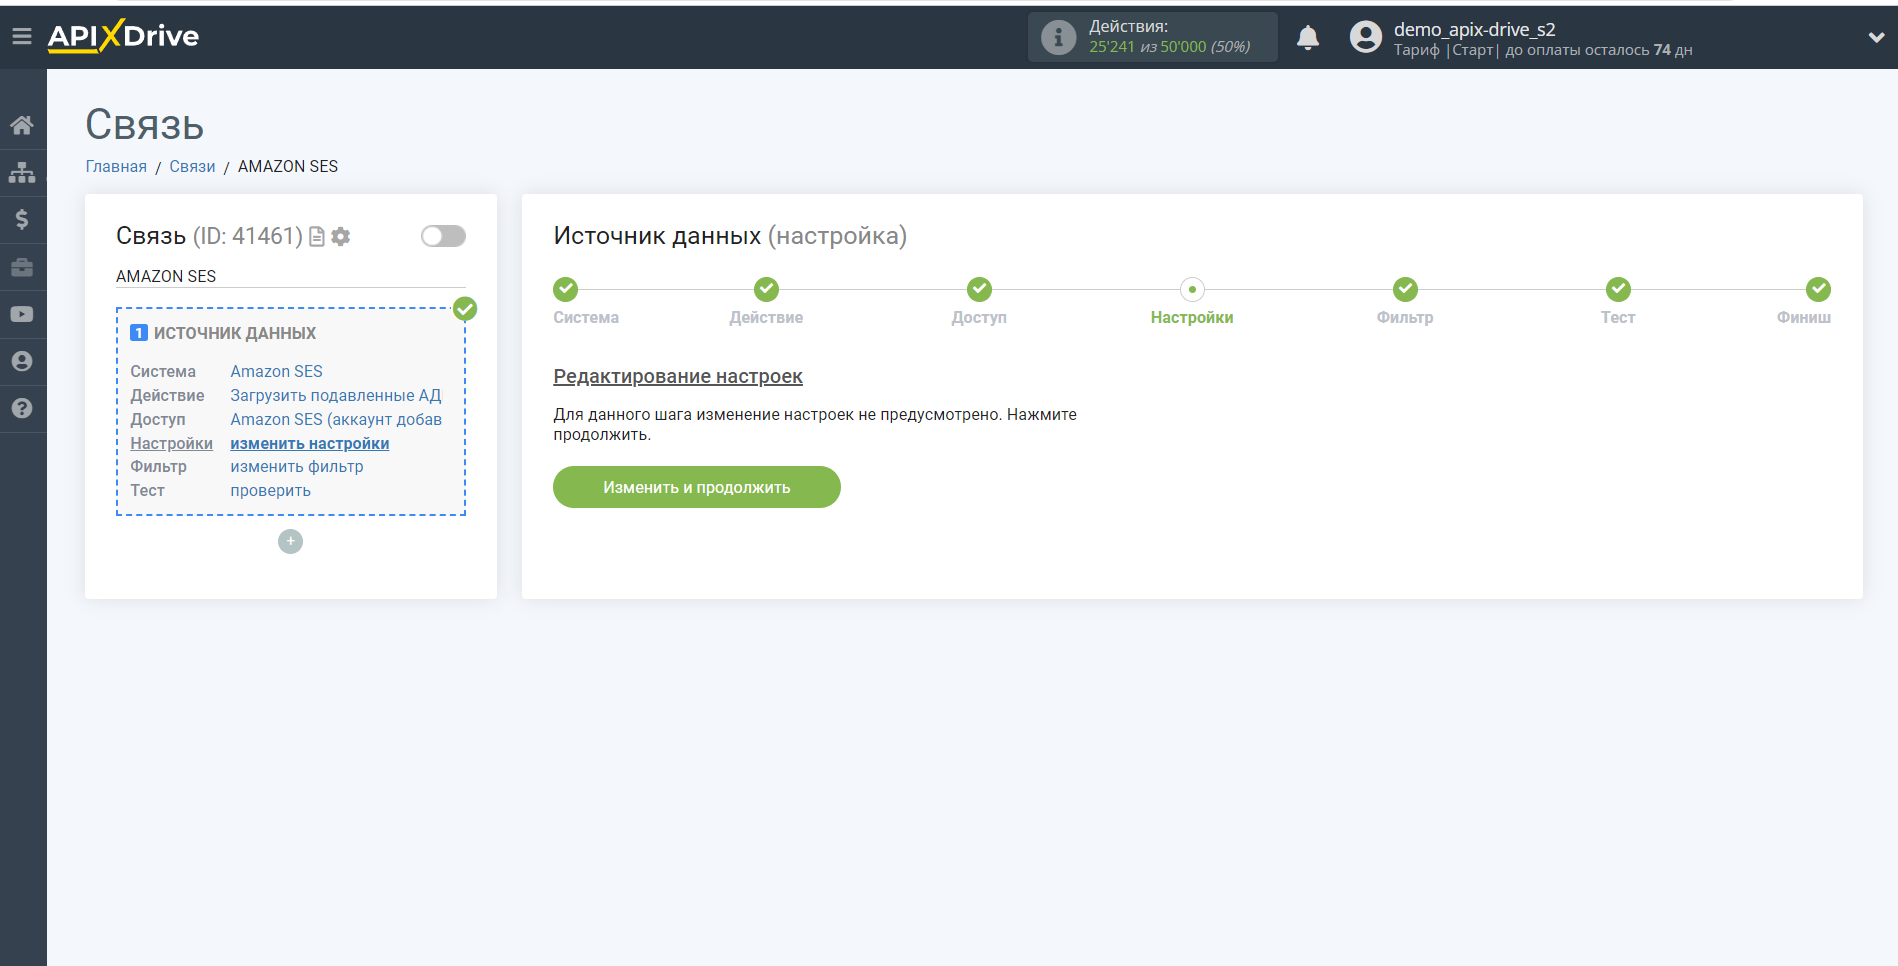Add a new block with plus button
The height and width of the screenshot is (966, 1898).
pos(290,541)
